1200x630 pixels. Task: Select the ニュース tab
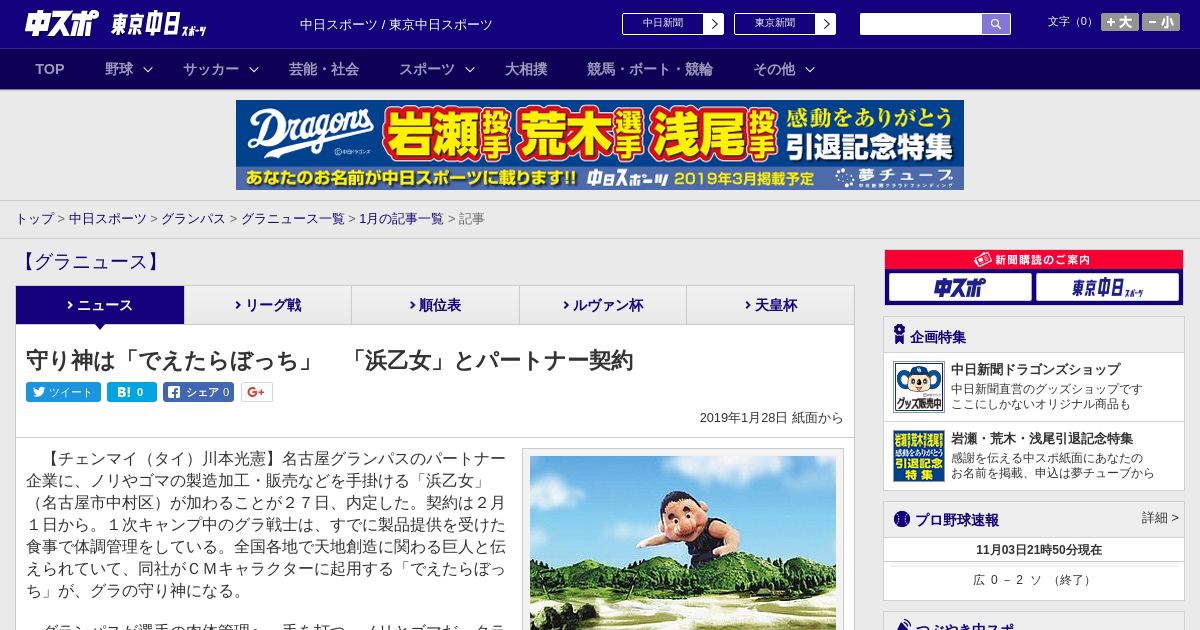click(100, 305)
